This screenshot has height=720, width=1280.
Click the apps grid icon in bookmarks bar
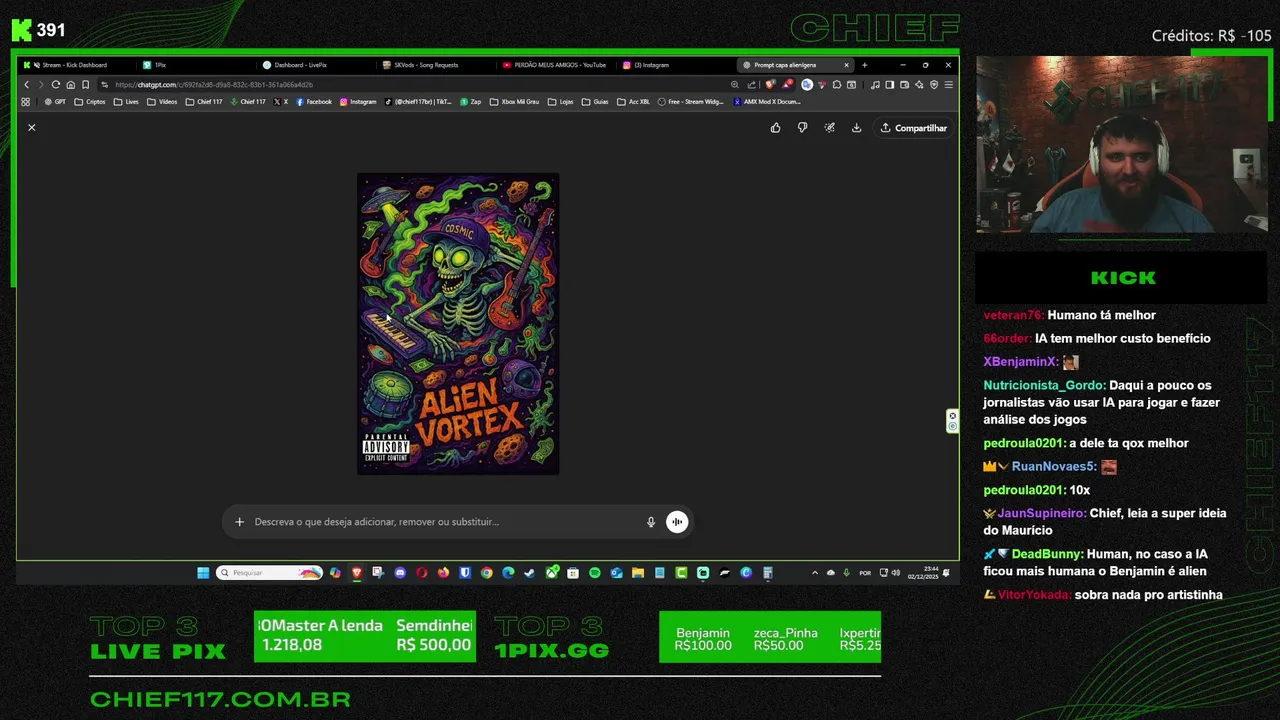26,102
